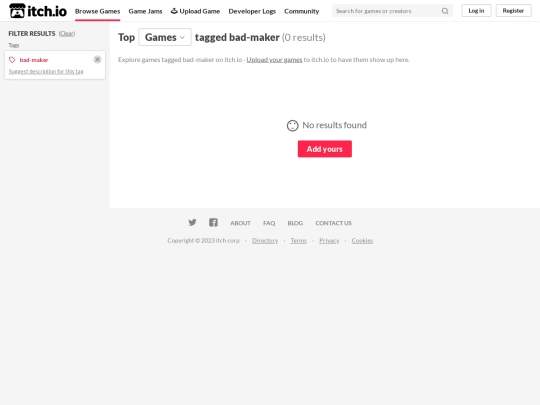
Task: Open the Games type dropdown
Action: coord(165,37)
